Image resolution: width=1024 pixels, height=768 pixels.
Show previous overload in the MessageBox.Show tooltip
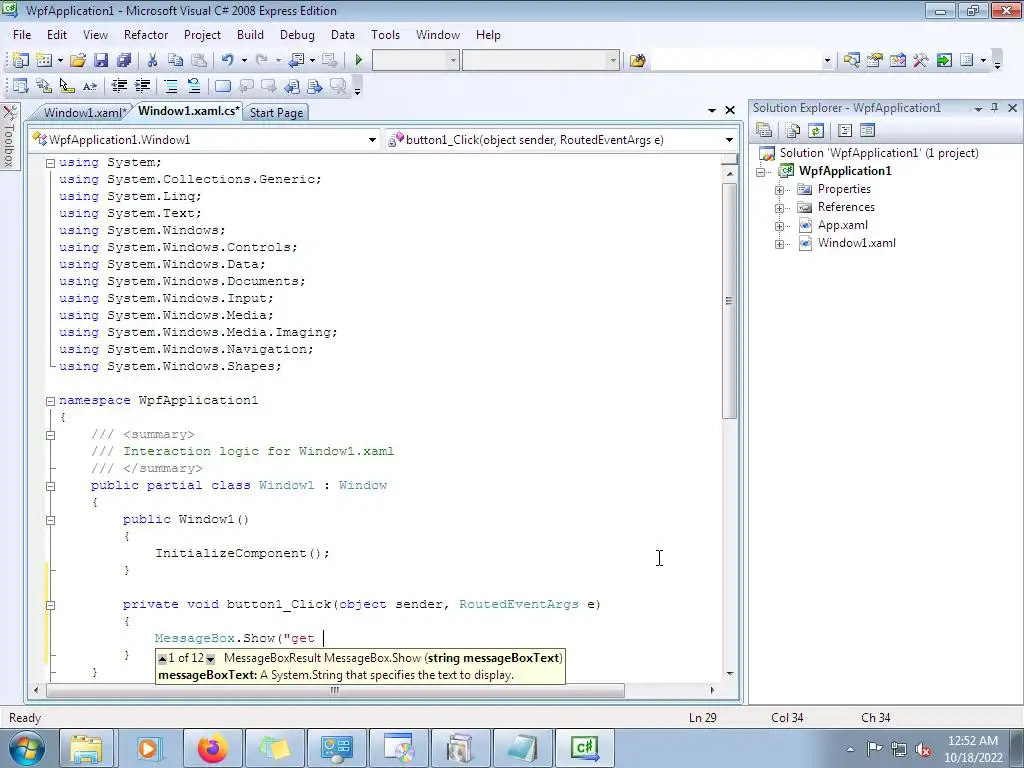click(x=163, y=658)
